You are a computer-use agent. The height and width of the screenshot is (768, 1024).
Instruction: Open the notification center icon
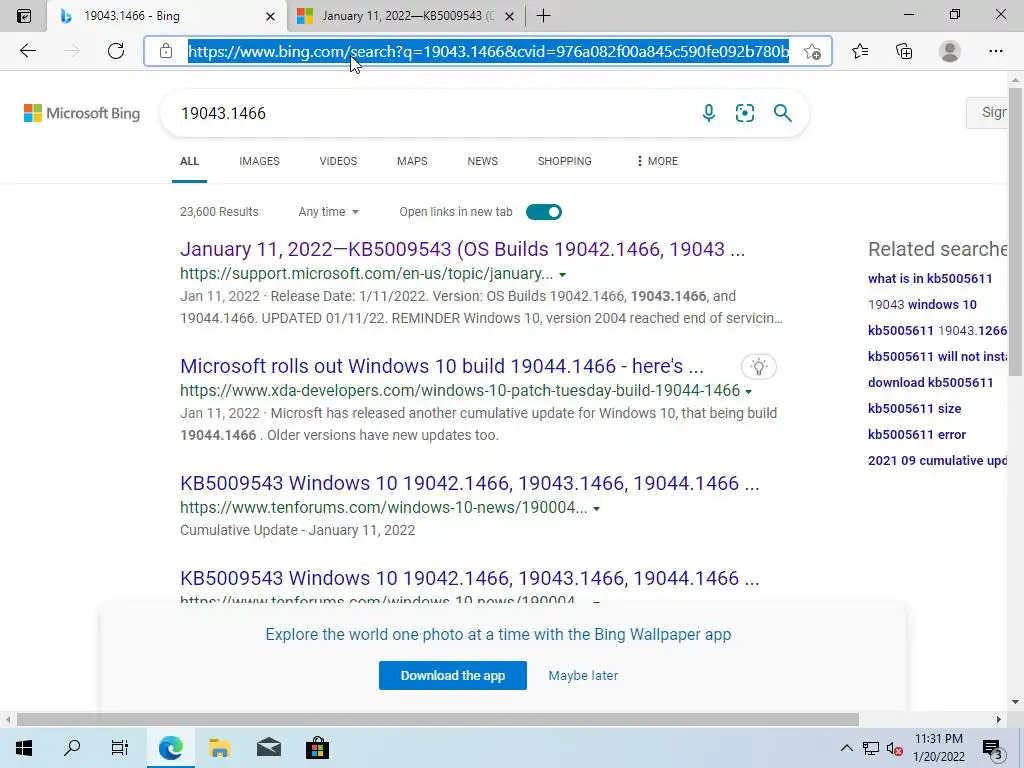pos(993,750)
